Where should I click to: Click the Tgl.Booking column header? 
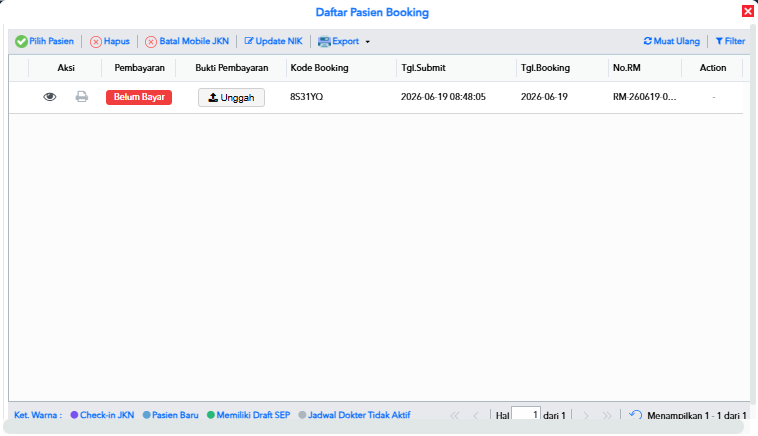click(562, 68)
